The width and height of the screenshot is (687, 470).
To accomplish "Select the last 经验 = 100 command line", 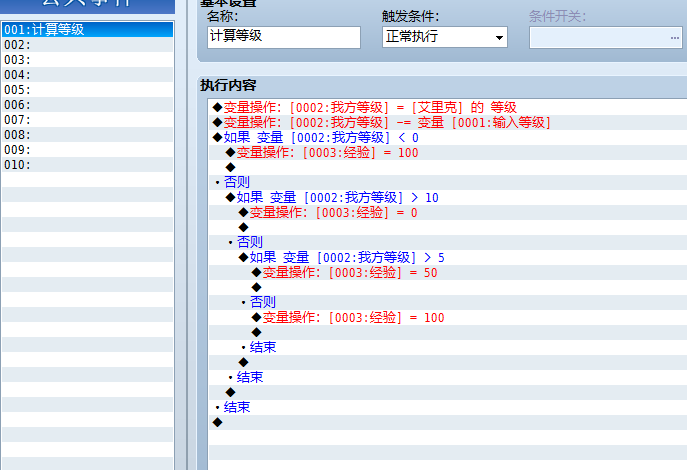I will pos(448,318).
